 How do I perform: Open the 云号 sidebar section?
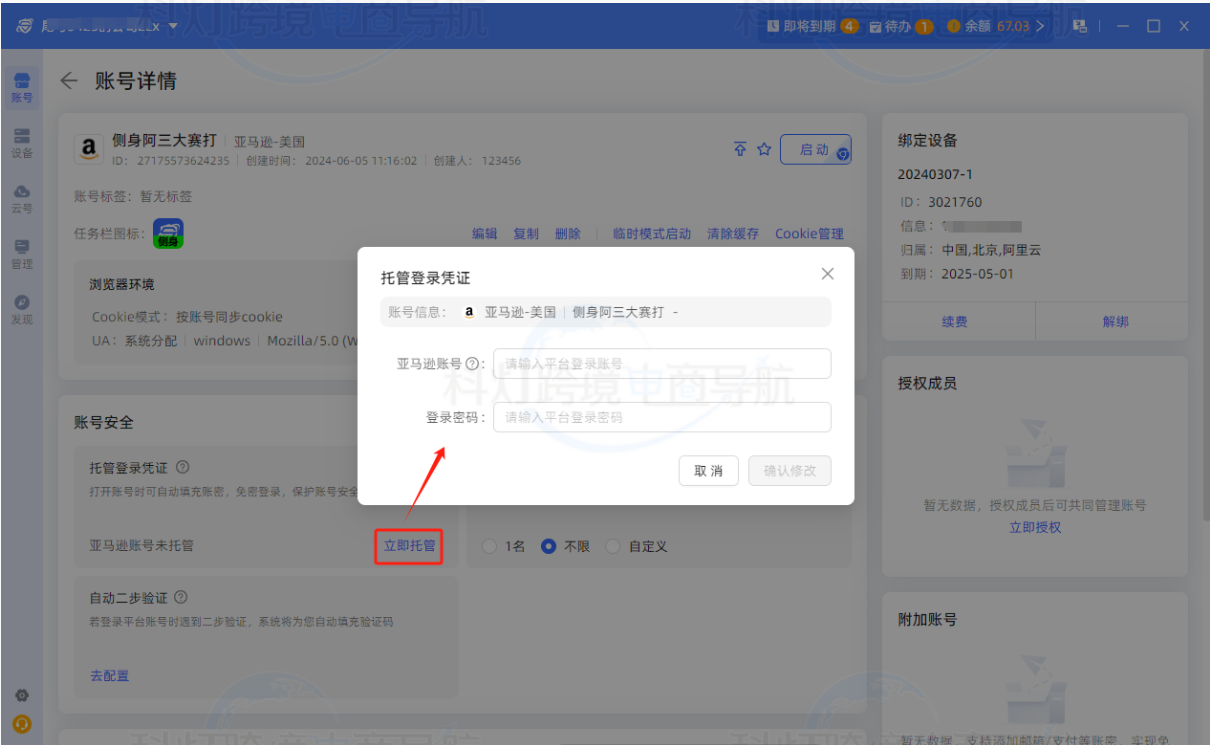coord(22,200)
